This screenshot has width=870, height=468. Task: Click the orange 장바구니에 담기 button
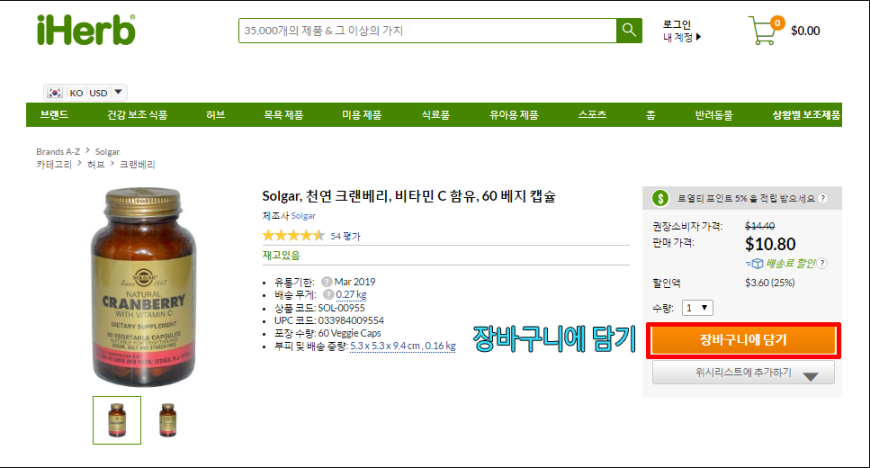tap(743, 340)
